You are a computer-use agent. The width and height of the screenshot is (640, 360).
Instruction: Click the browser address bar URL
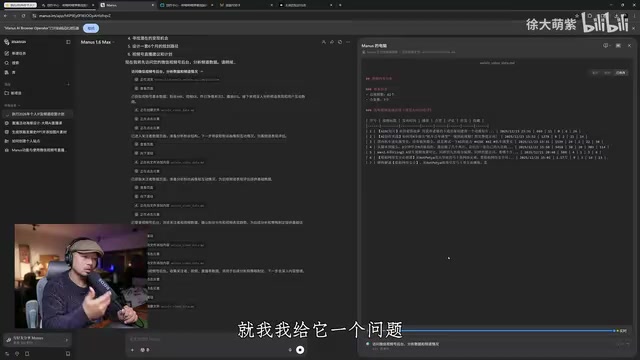click(75, 16)
